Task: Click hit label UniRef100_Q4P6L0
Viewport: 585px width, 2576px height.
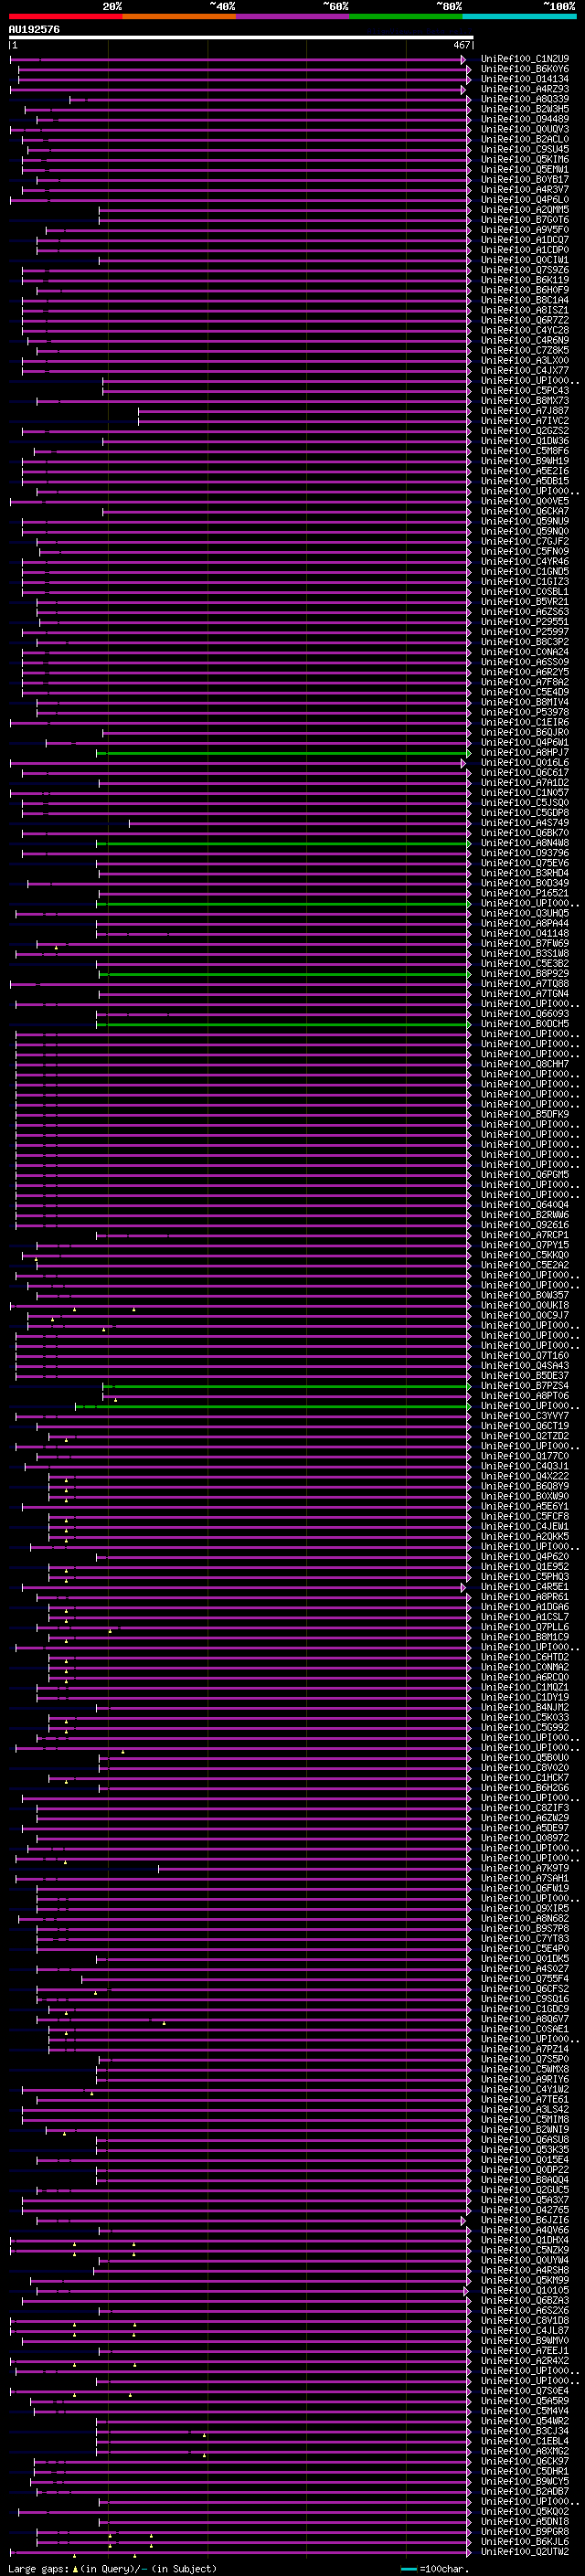Action: pos(525,200)
